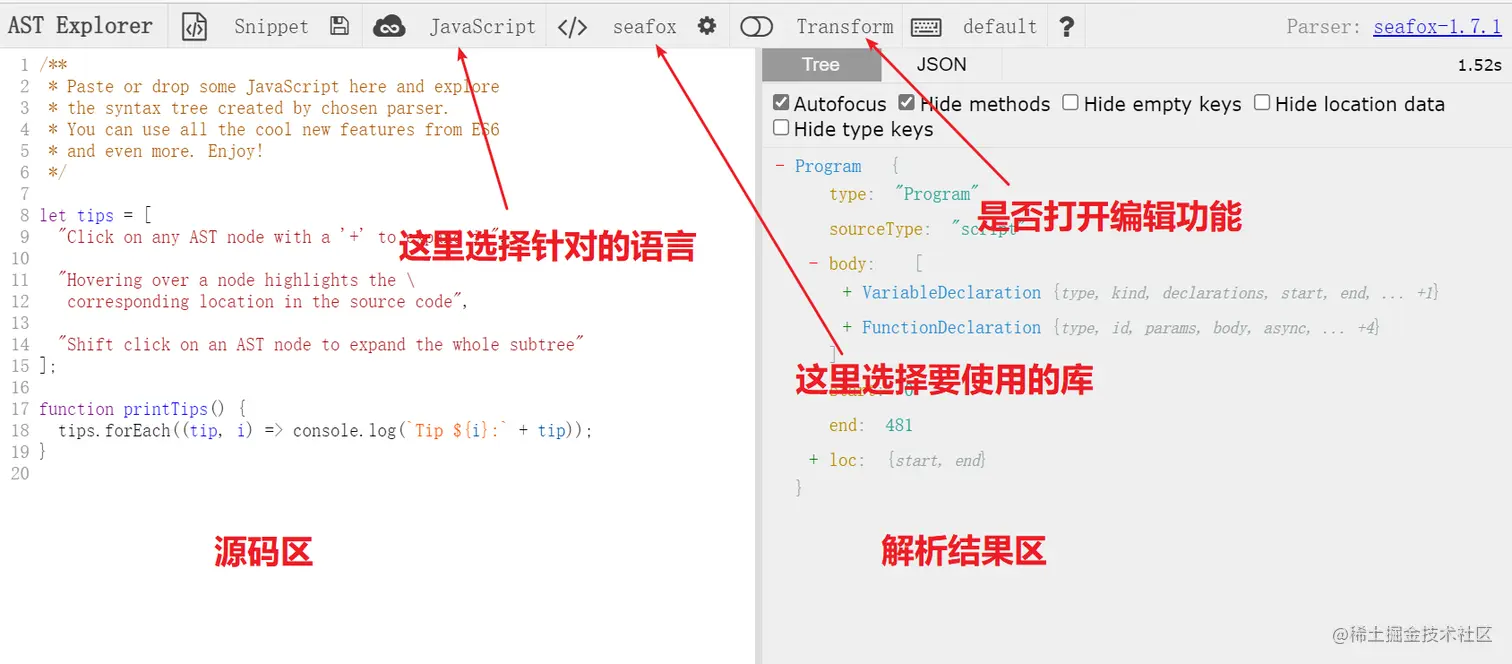Uncheck the Hide methods checkbox
This screenshot has width=1512, height=664.
(907, 103)
